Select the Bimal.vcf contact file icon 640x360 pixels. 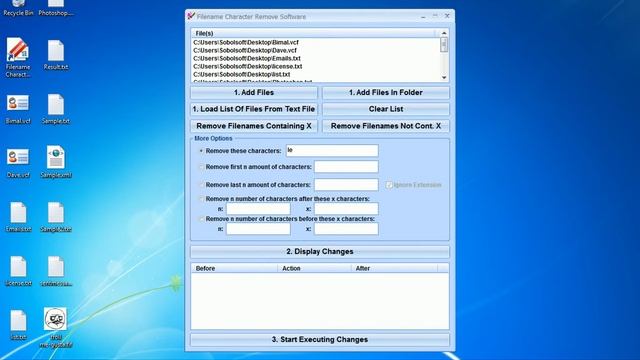point(18,109)
